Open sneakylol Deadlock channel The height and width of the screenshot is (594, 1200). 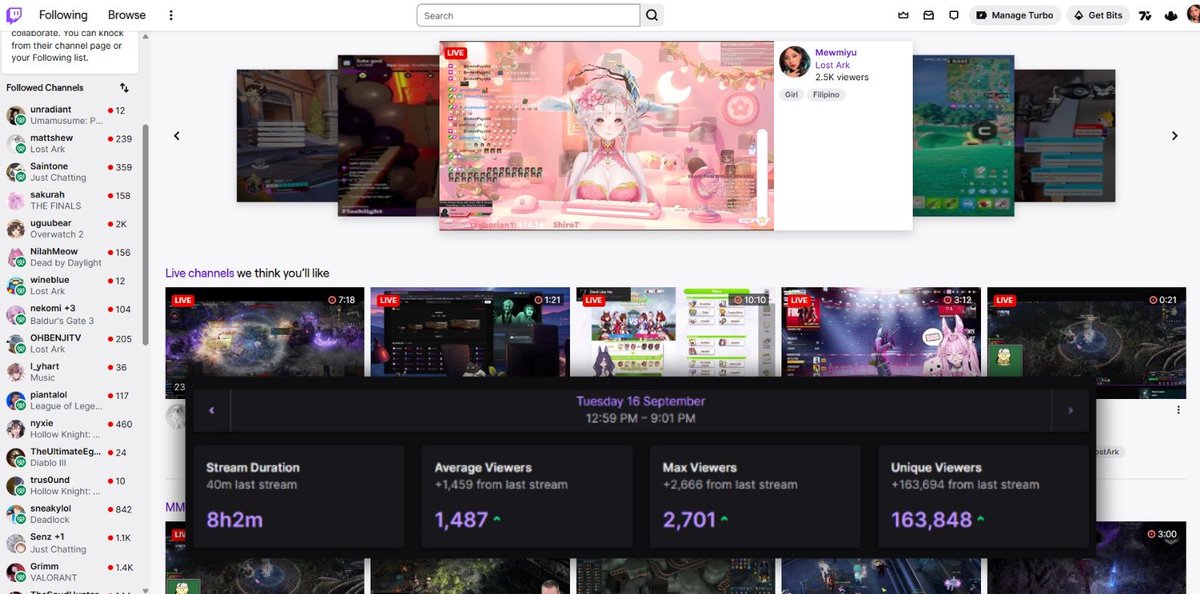pyautogui.click(x=70, y=514)
